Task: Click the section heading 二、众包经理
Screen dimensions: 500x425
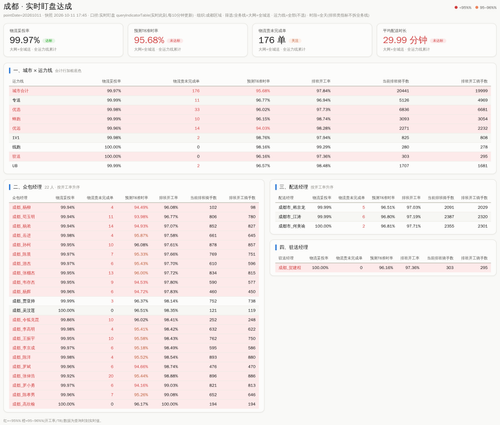Action: pos(28,187)
